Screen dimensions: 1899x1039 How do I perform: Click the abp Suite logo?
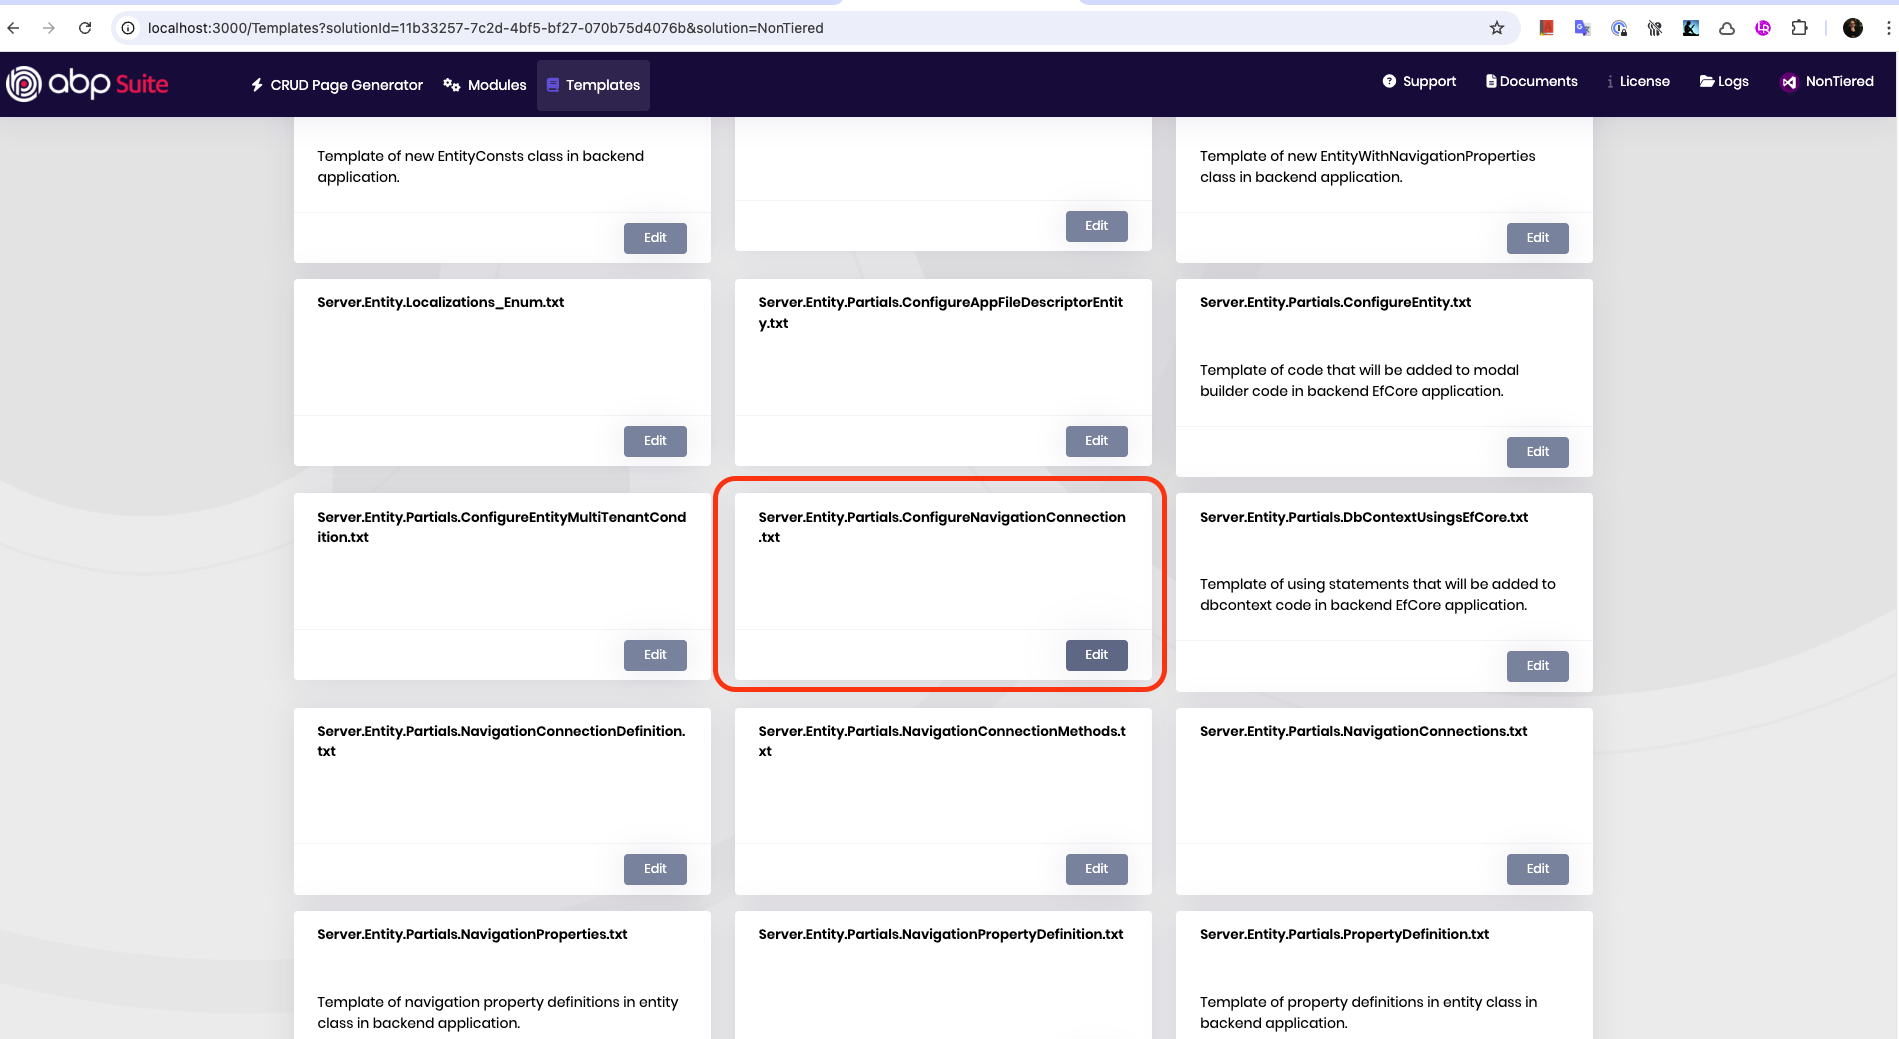point(88,84)
